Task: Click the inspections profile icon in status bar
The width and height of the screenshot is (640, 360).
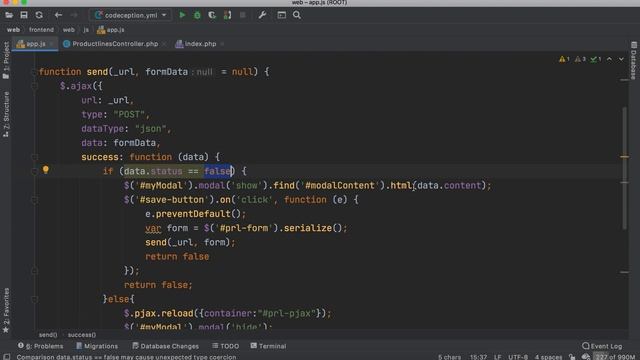Action: pyautogui.click(x=586, y=357)
